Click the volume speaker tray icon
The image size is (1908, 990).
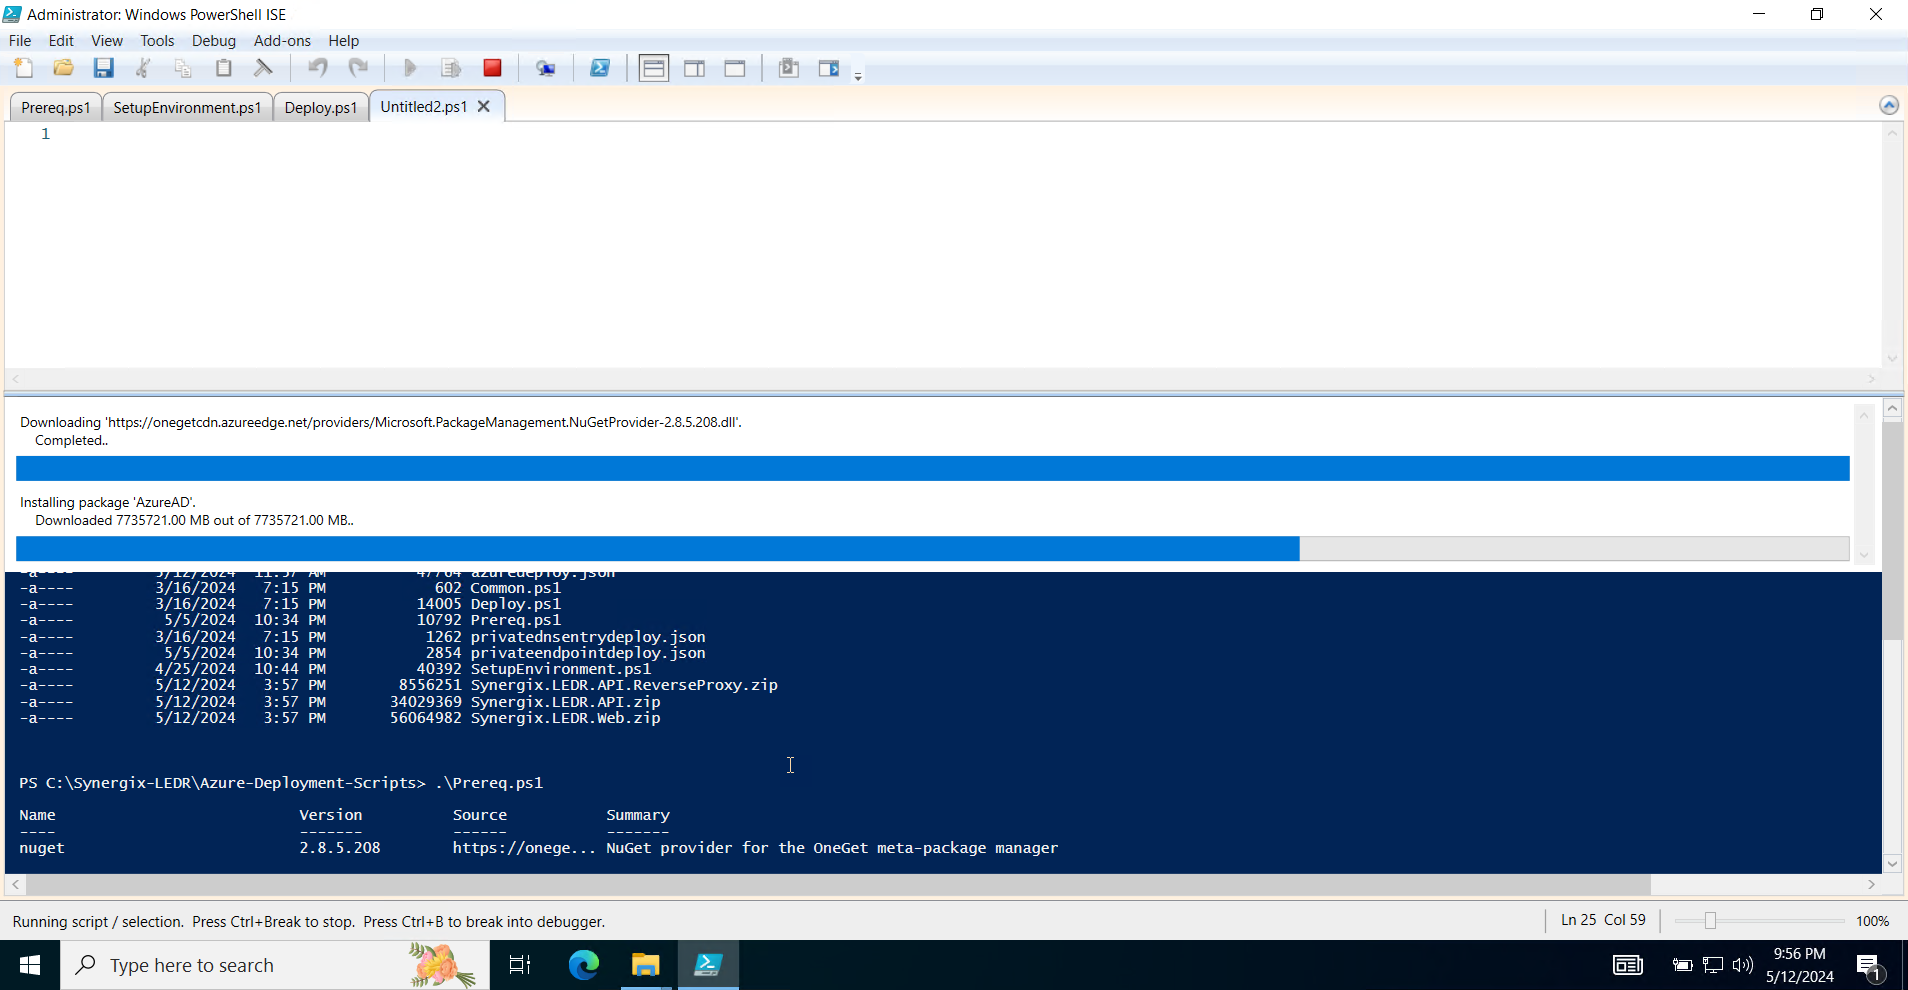coord(1743,965)
